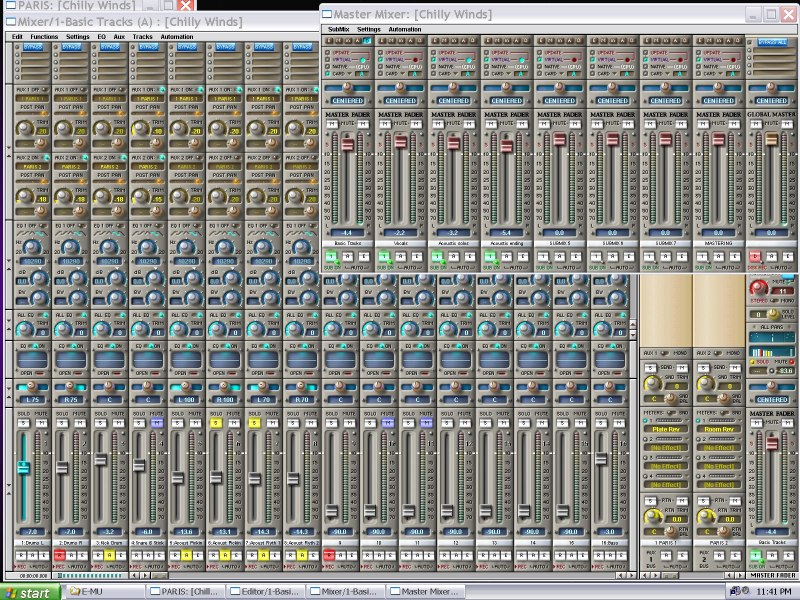Viewport: 800px width, 600px height.
Task: Switch to E-MU taskbar item
Action: click(105, 592)
